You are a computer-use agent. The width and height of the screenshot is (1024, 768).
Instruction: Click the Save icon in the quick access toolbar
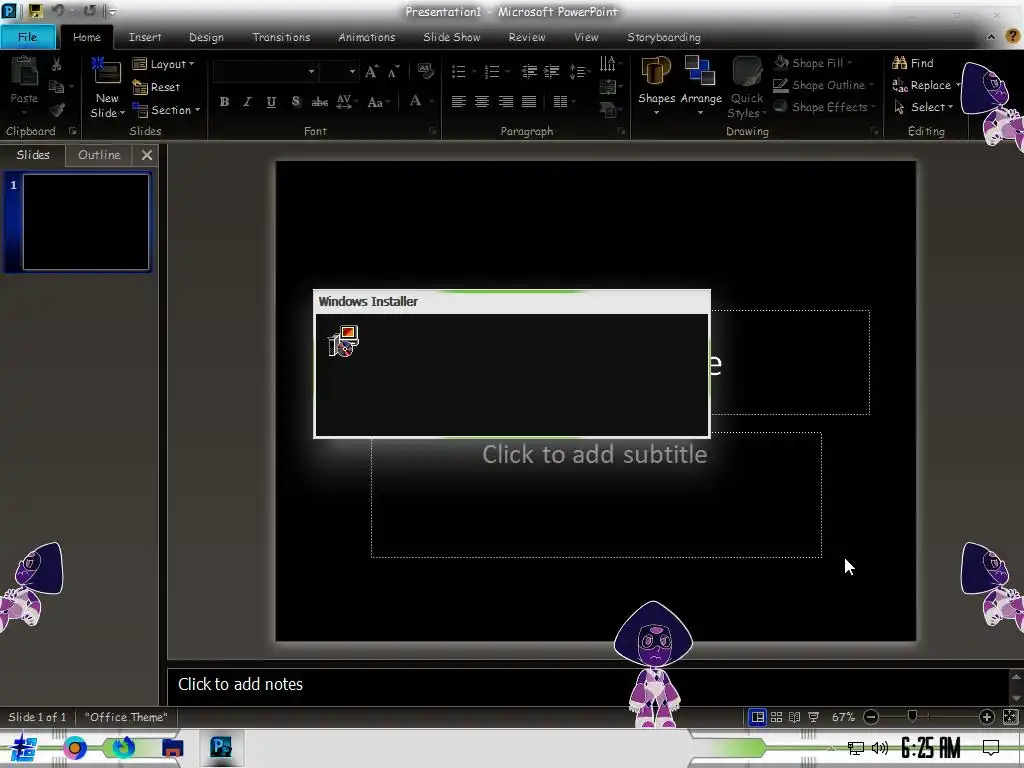pos(35,11)
